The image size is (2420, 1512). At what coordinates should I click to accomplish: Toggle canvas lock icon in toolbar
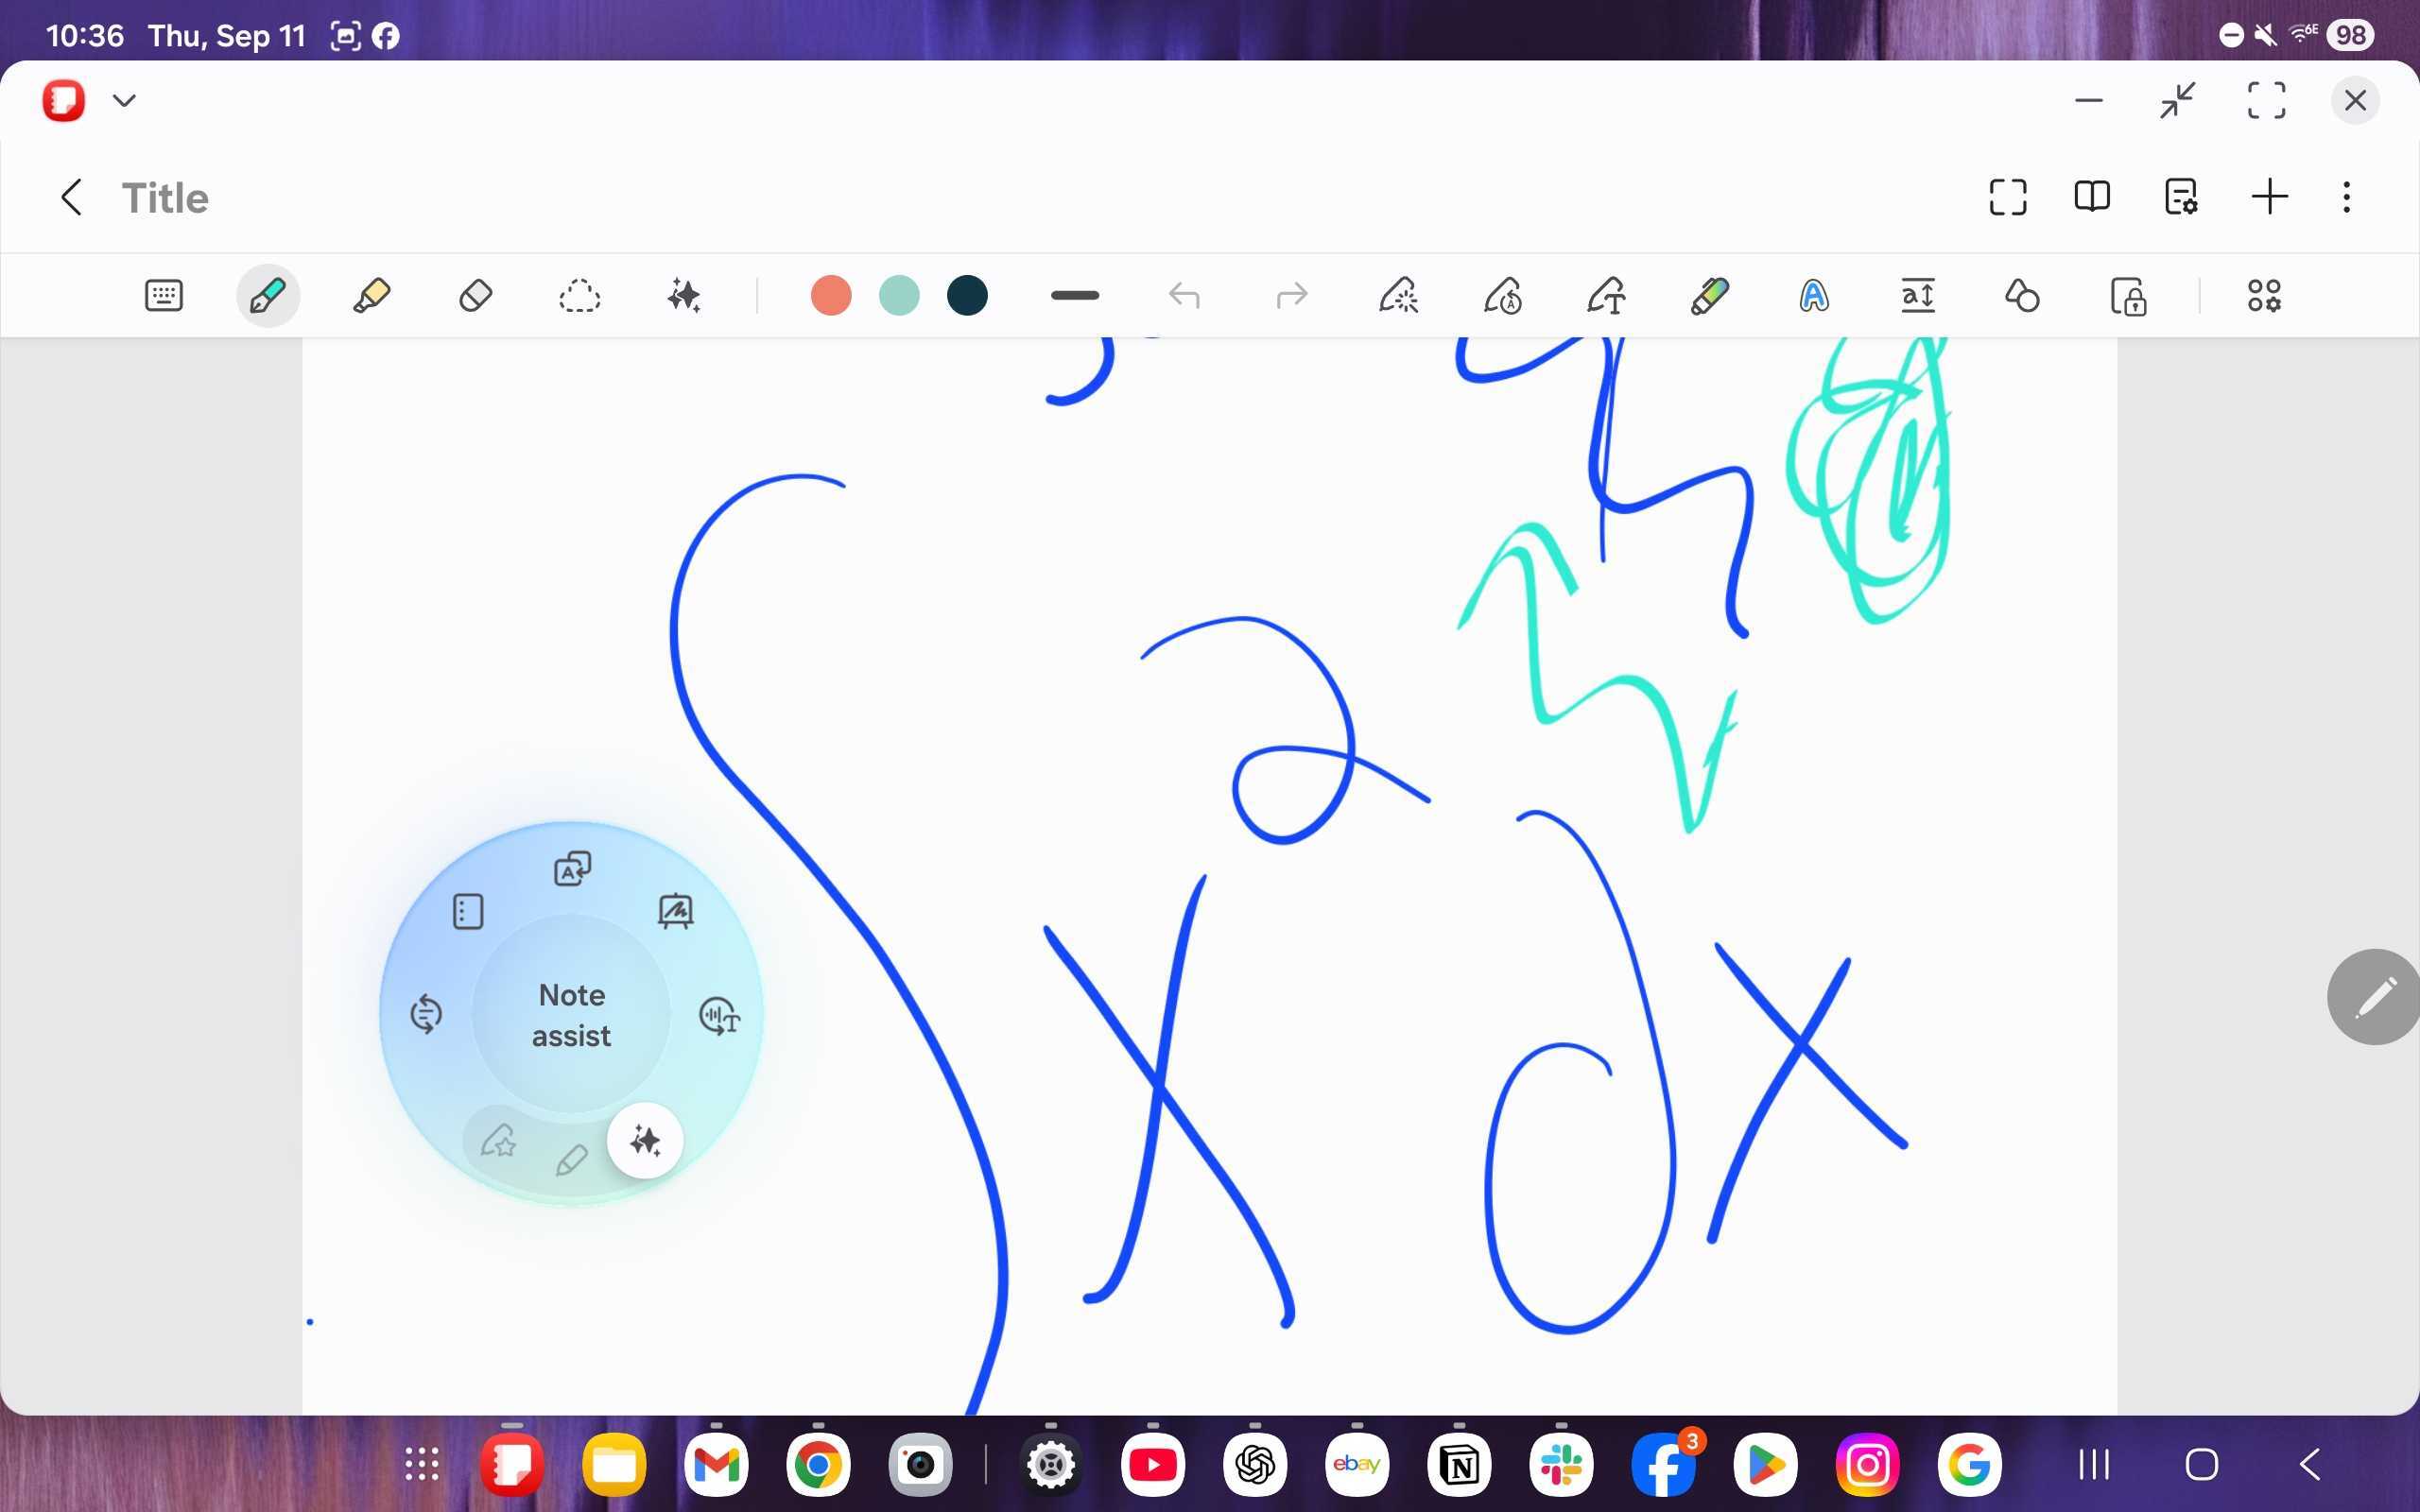tap(2128, 296)
